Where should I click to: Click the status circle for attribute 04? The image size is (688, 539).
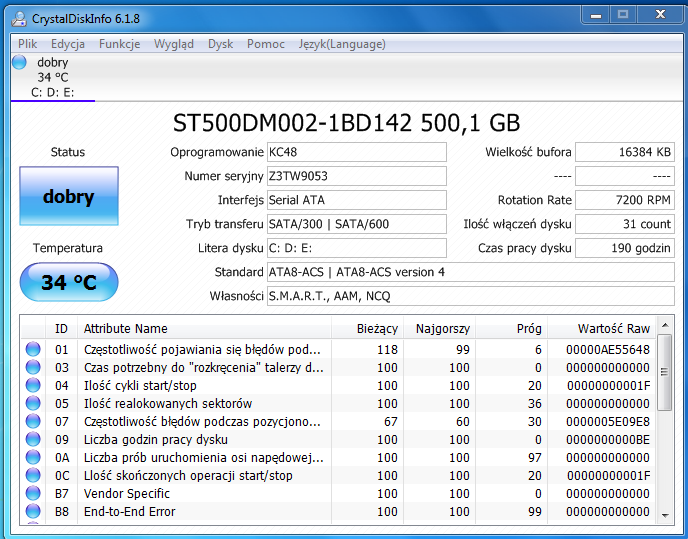pos(33,385)
